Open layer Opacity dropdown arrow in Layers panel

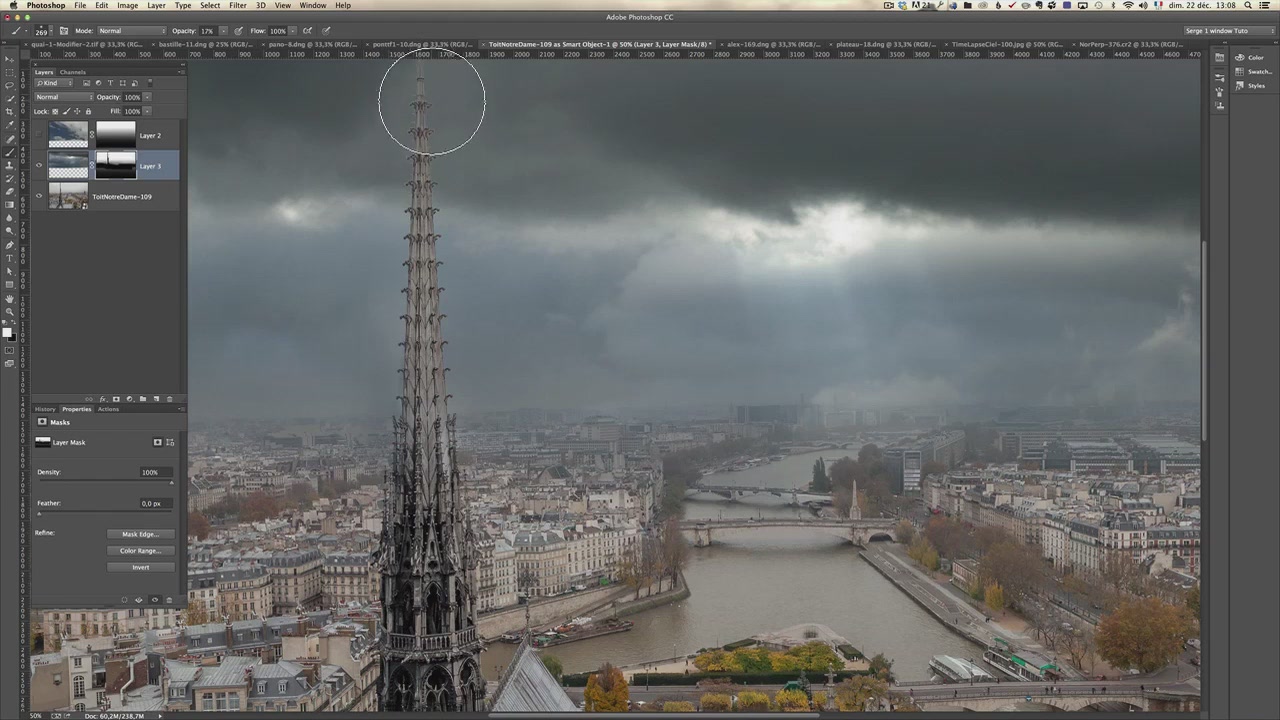pos(147,97)
